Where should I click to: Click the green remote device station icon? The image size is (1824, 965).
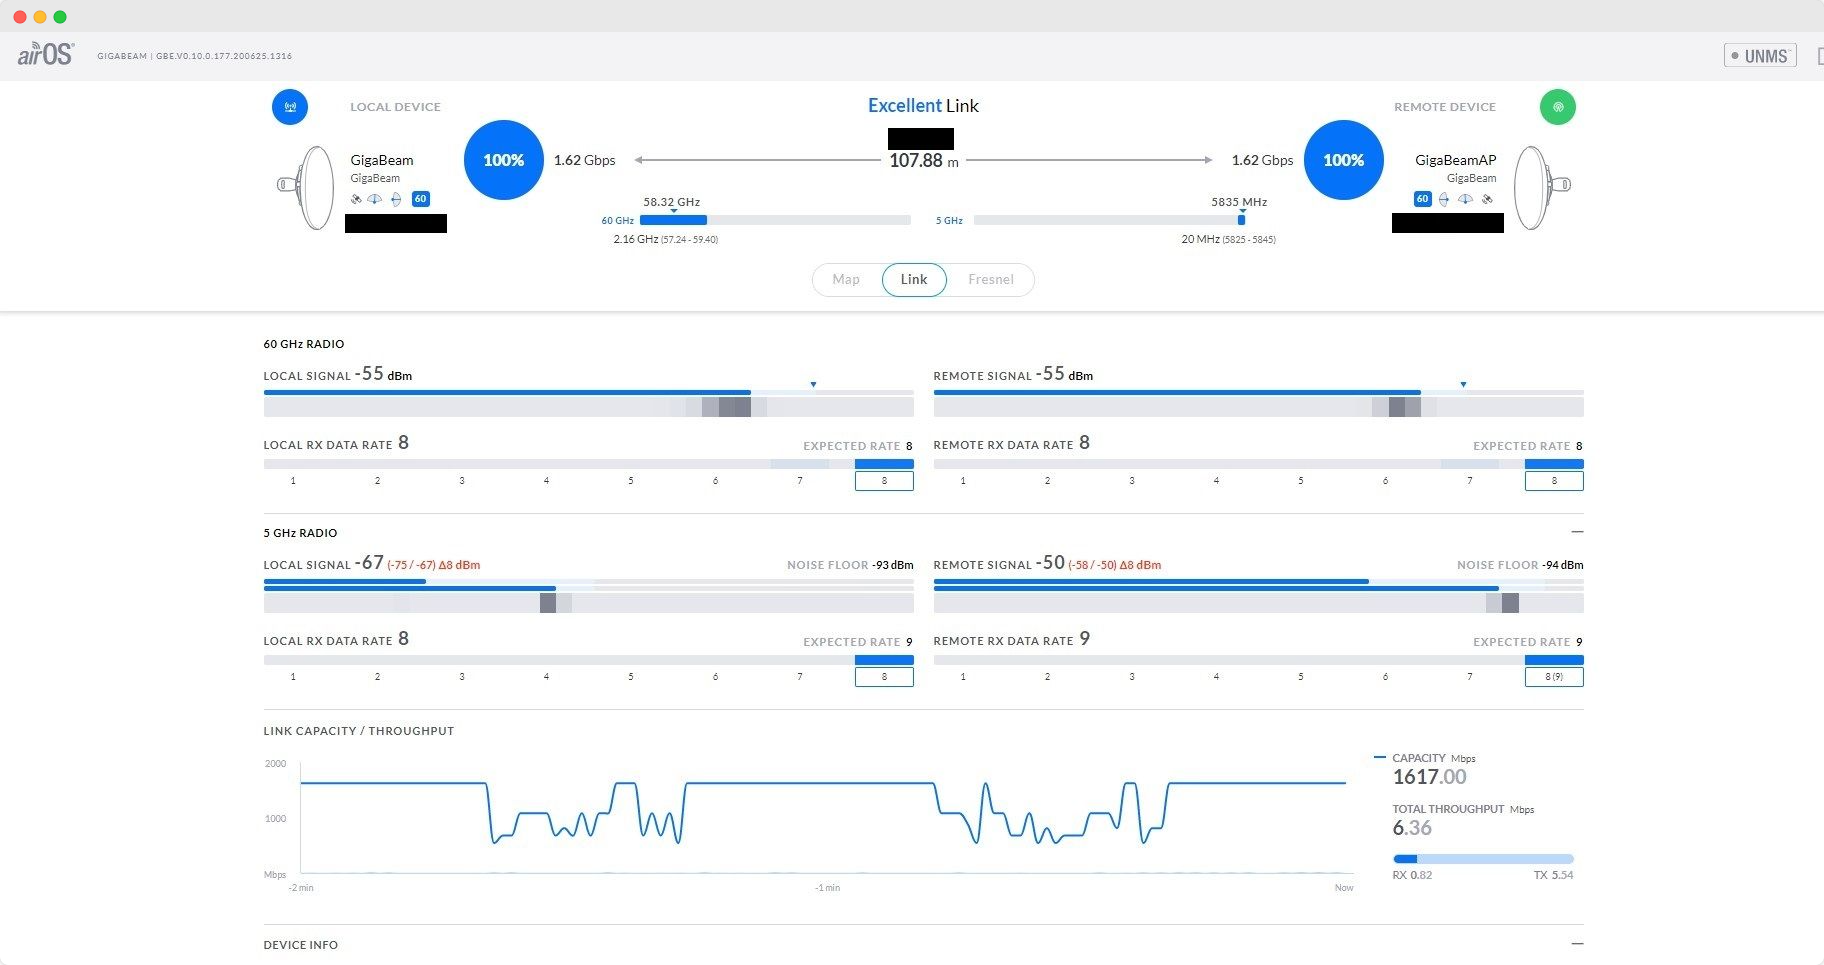(x=1557, y=107)
